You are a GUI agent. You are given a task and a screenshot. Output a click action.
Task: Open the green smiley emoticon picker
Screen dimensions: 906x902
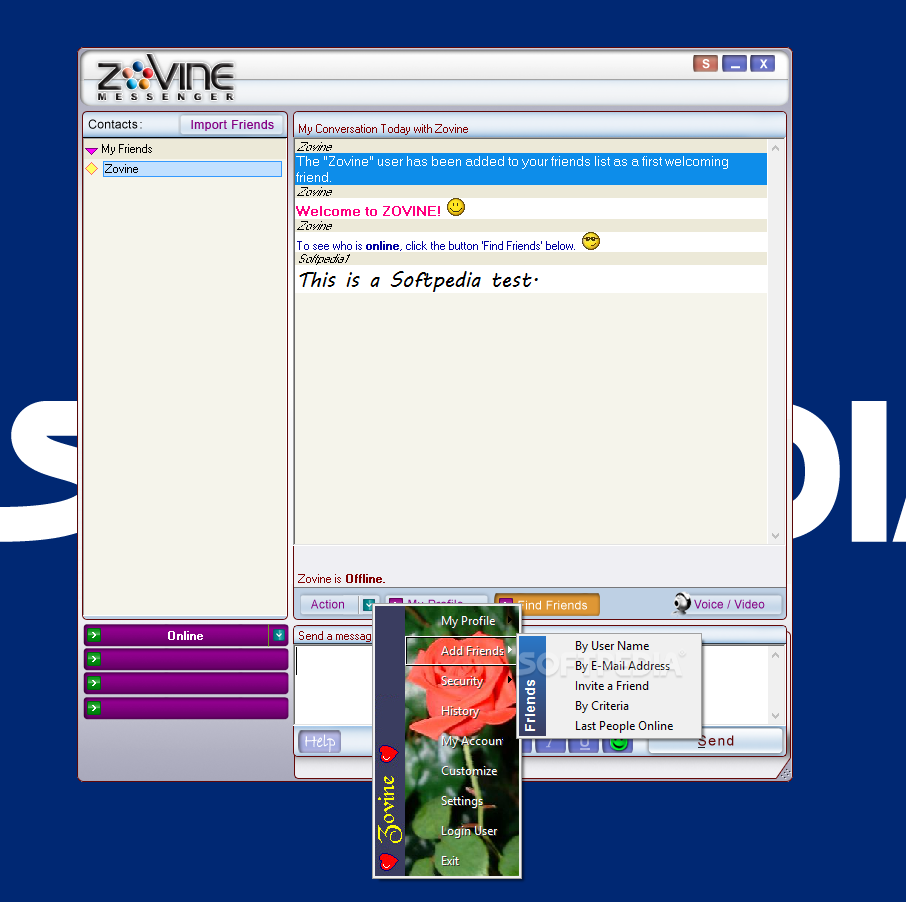(x=618, y=745)
